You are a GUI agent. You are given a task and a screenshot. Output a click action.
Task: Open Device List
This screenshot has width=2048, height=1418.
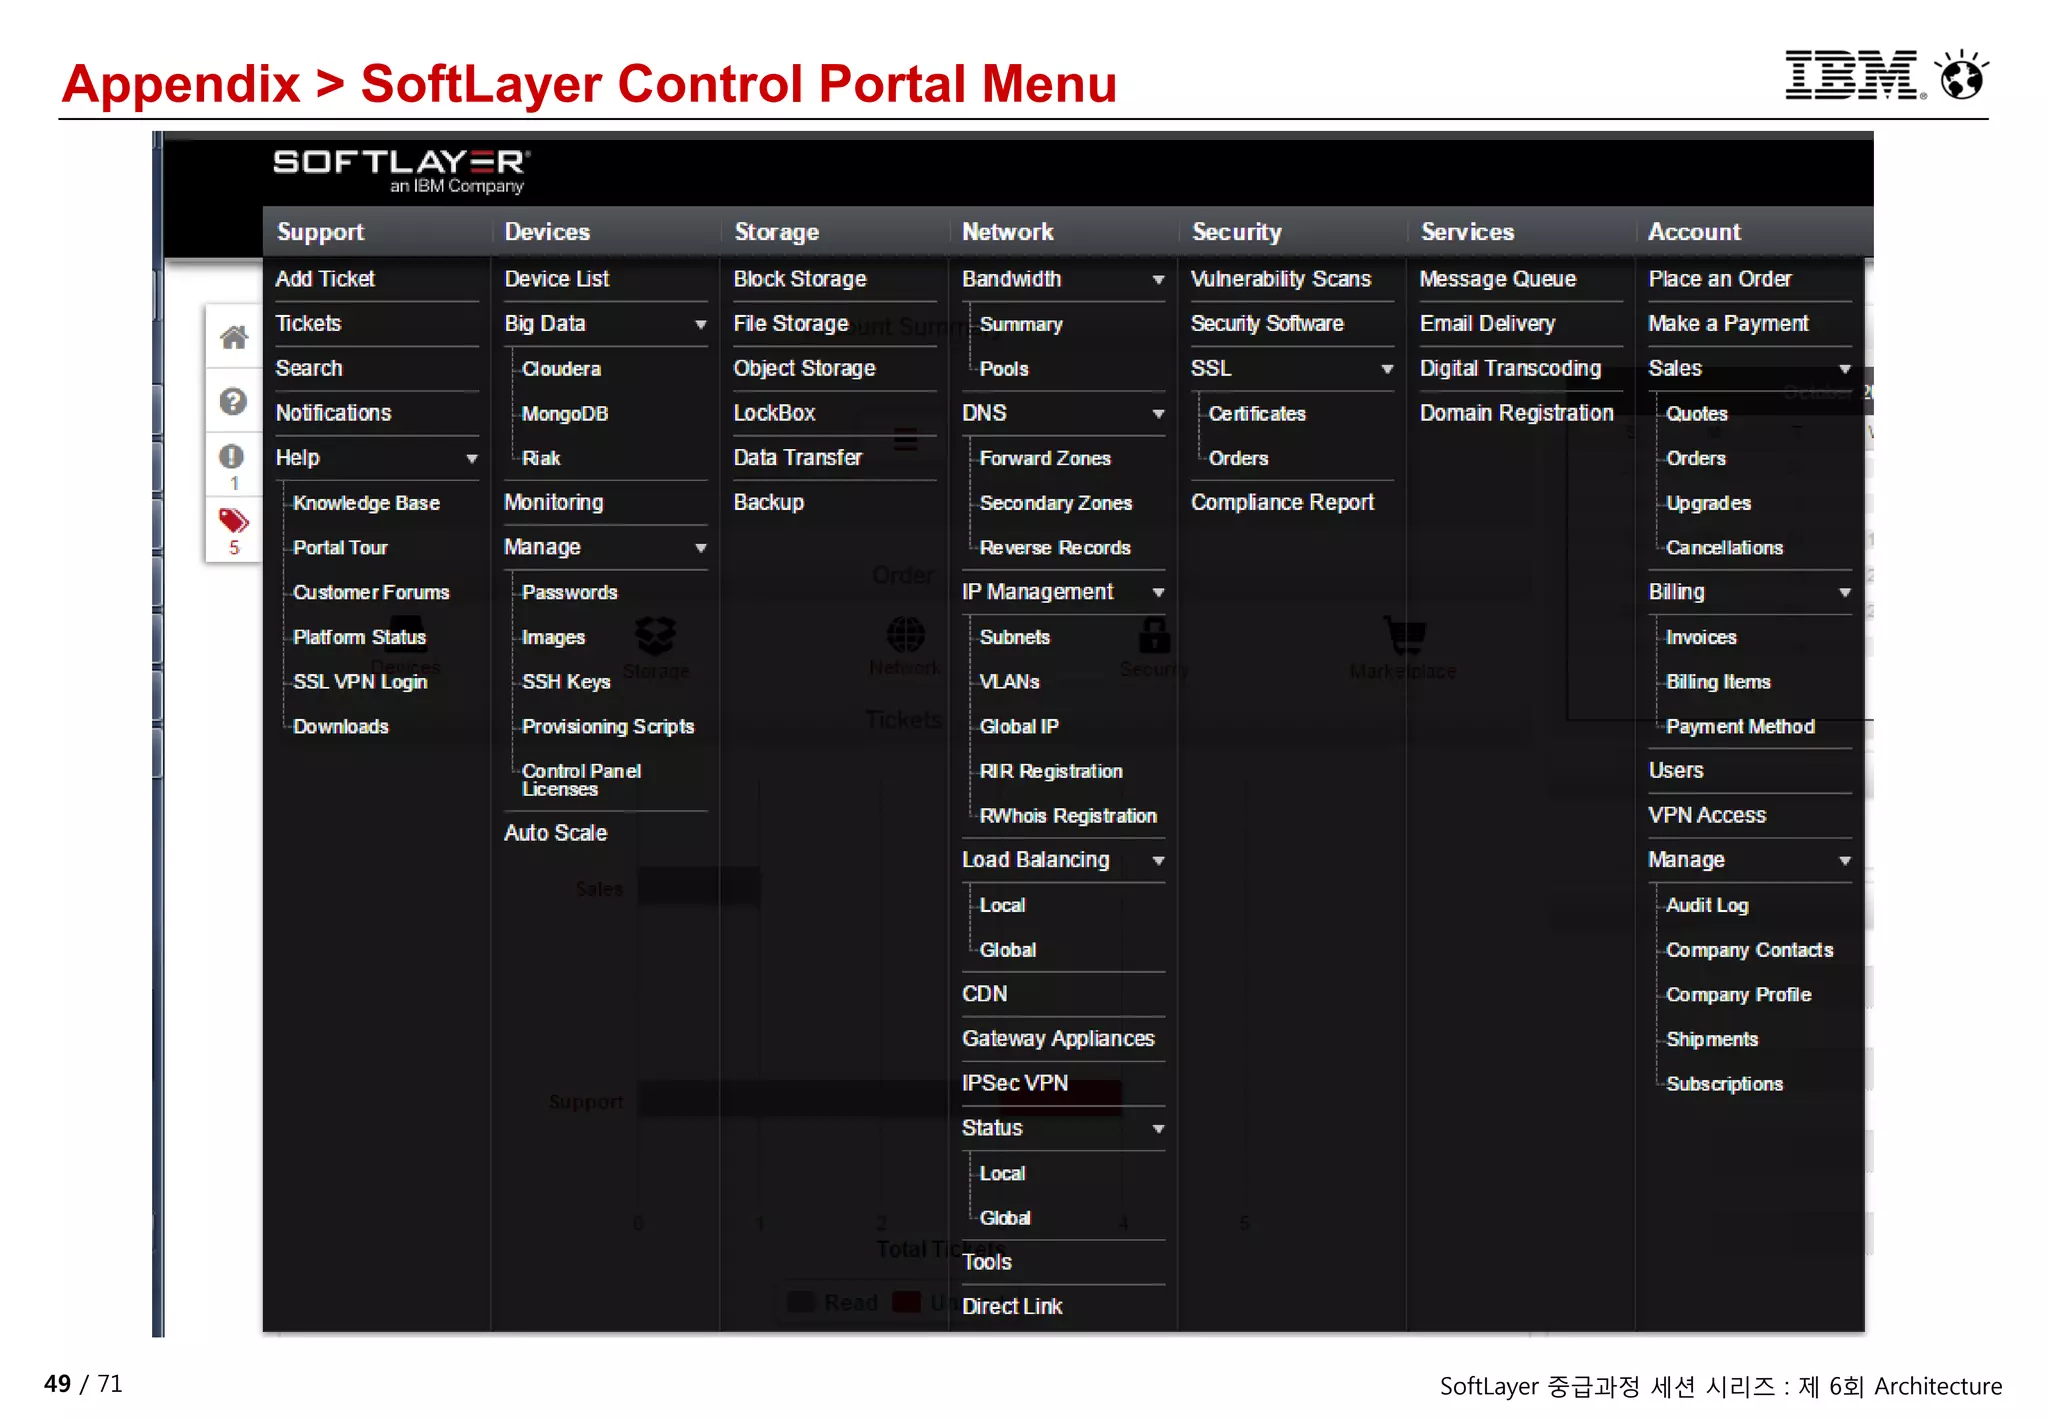(557, 279)
